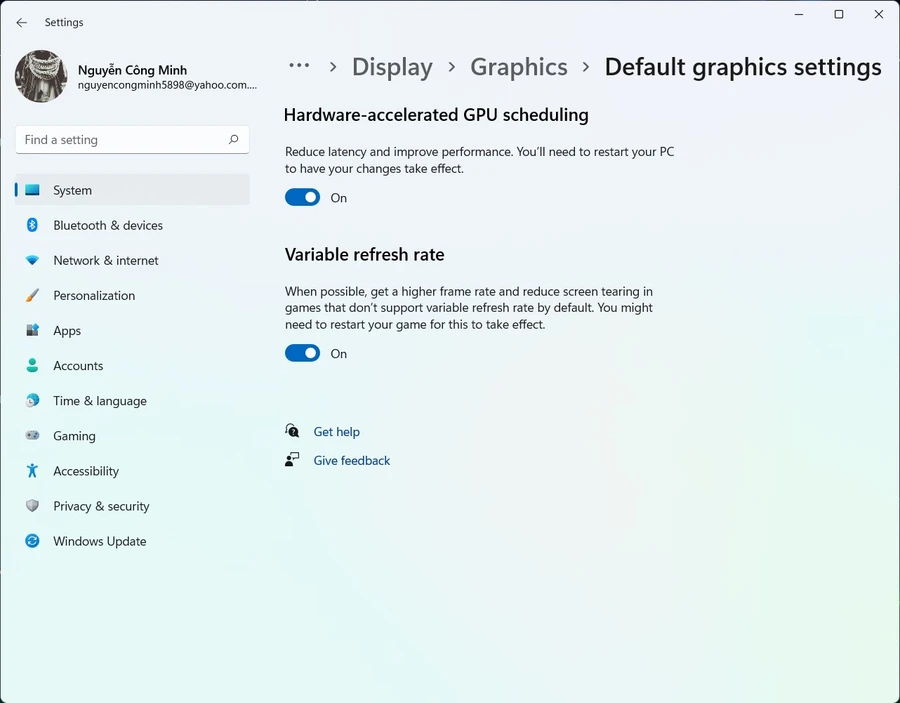This screenshot has width=900, height=703.
Task: Go to Bluetooth & devices
Action: 108,225
